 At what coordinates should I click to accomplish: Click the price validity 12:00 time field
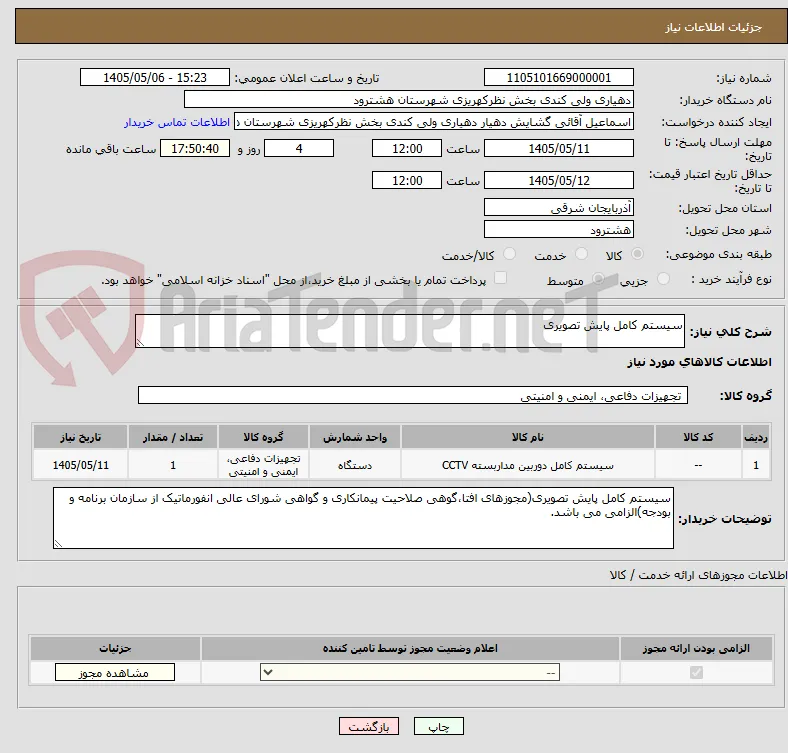pos(407,180)
